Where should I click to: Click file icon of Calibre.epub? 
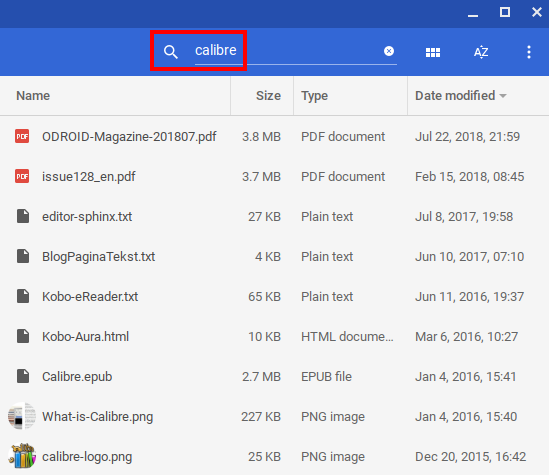coord(23,376)
